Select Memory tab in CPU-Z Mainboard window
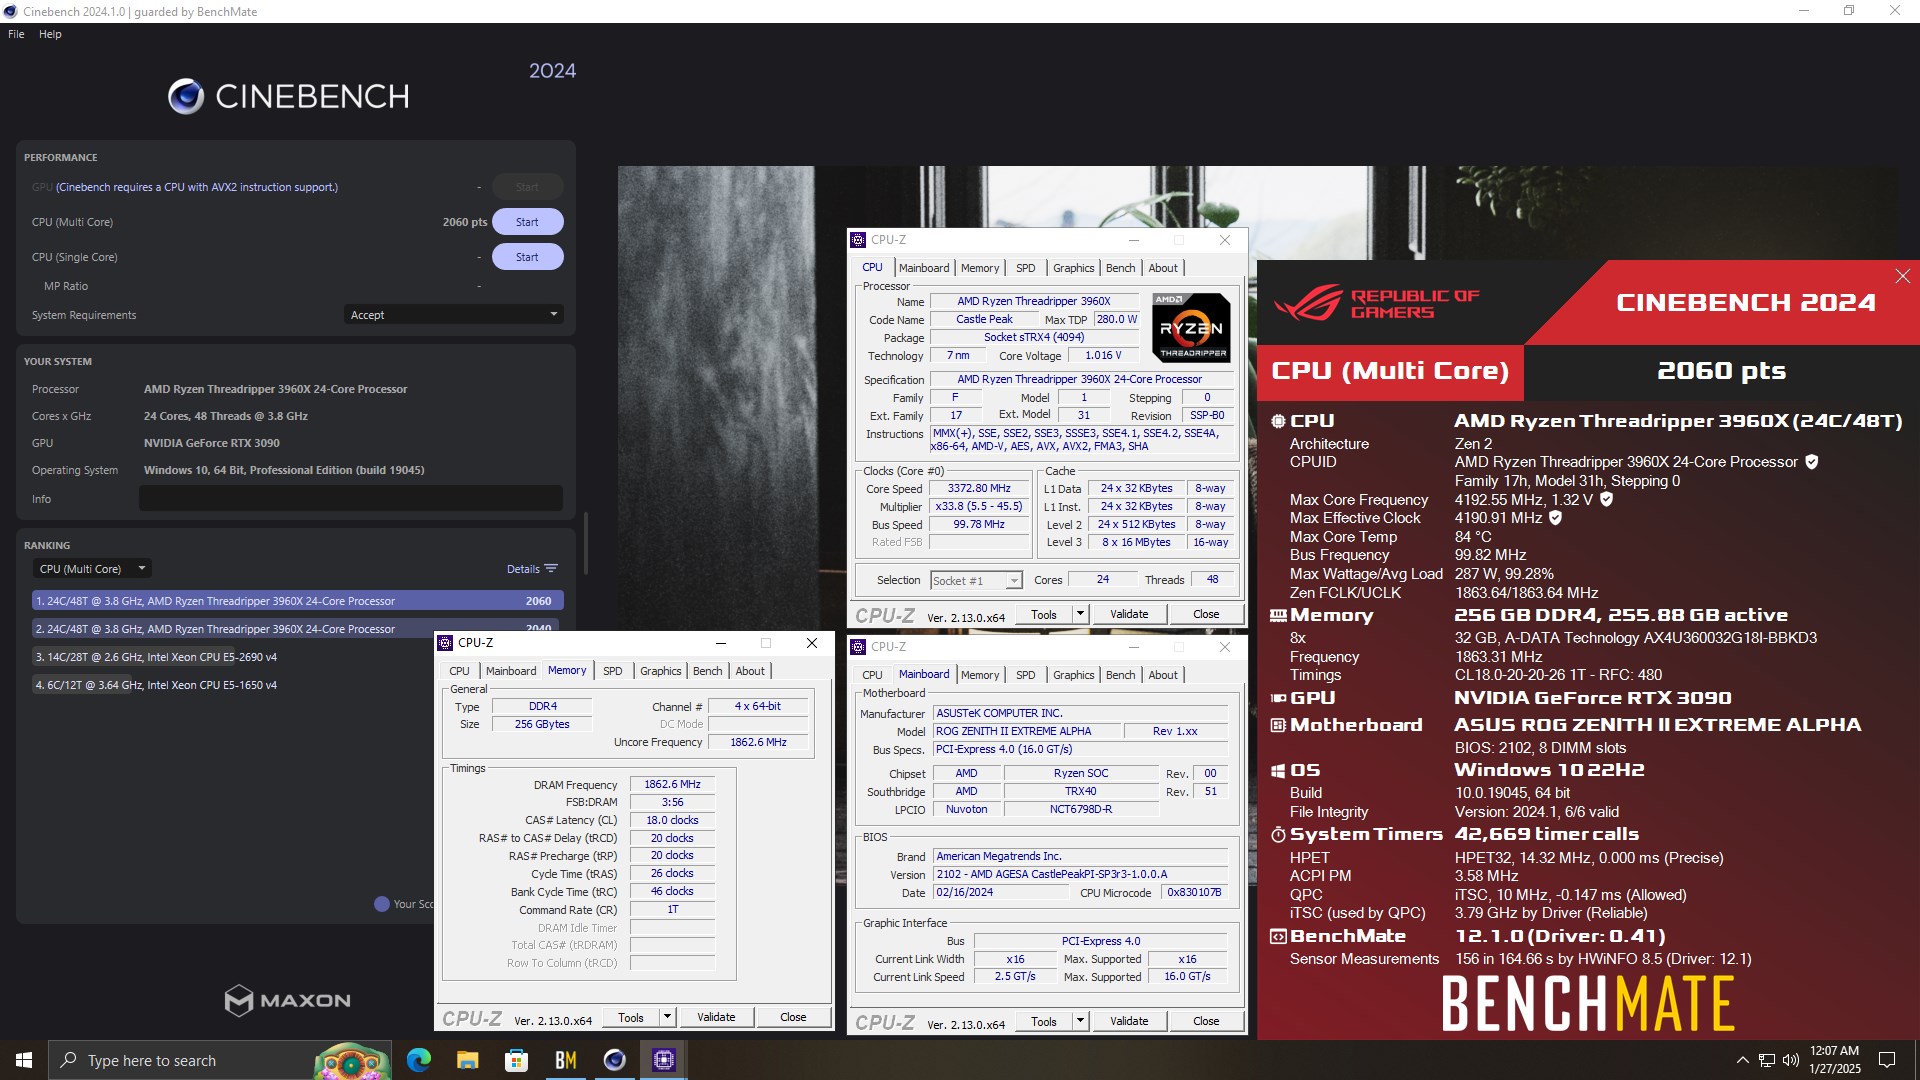 [979, 675]
